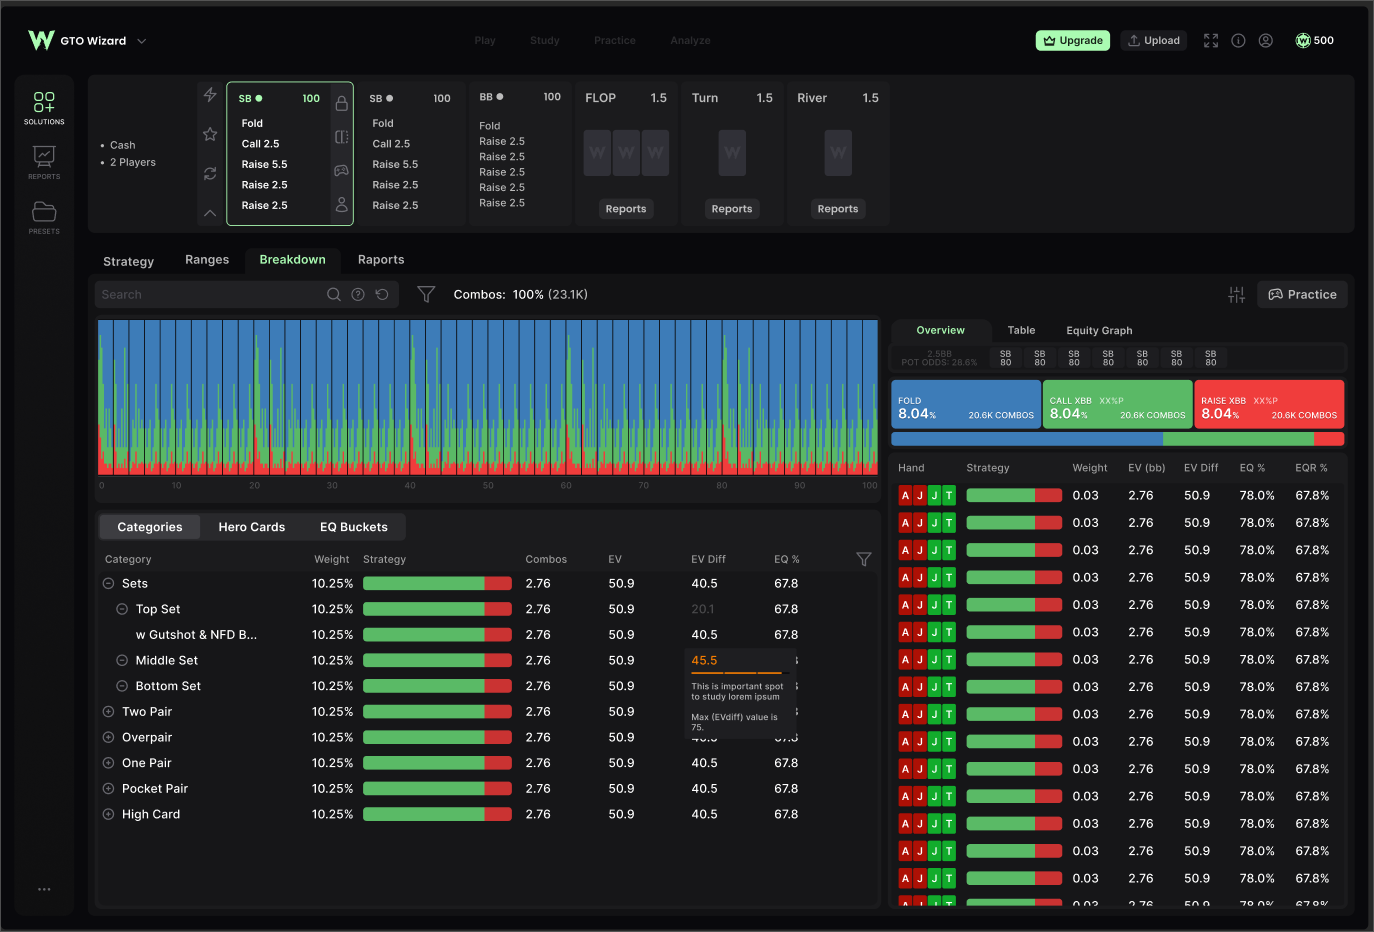
Task: Collapse the Sets category row
Action: (x=108, y=583)
